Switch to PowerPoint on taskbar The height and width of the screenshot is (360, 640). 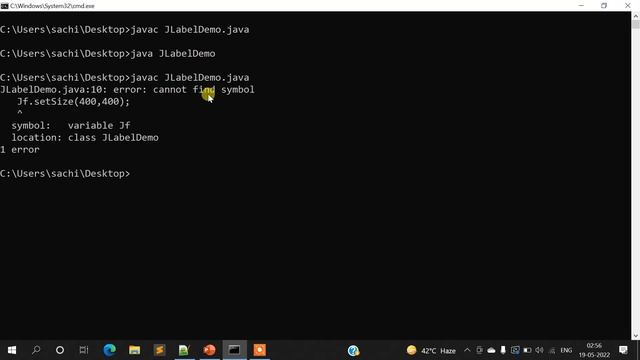(209, 350)
